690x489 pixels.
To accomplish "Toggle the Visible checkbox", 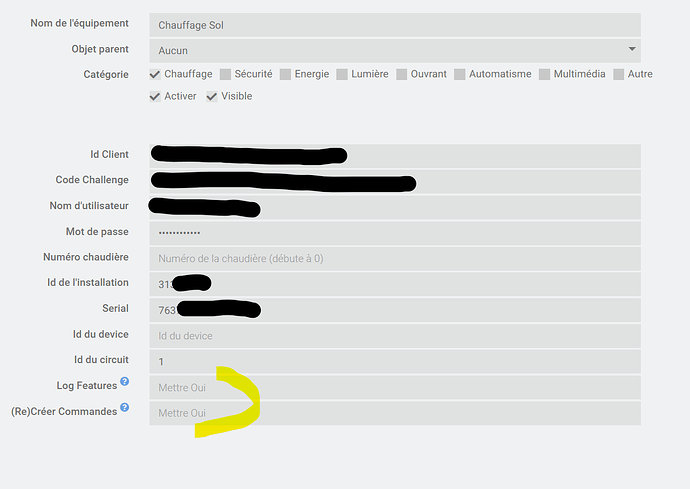I will point(212,96).
